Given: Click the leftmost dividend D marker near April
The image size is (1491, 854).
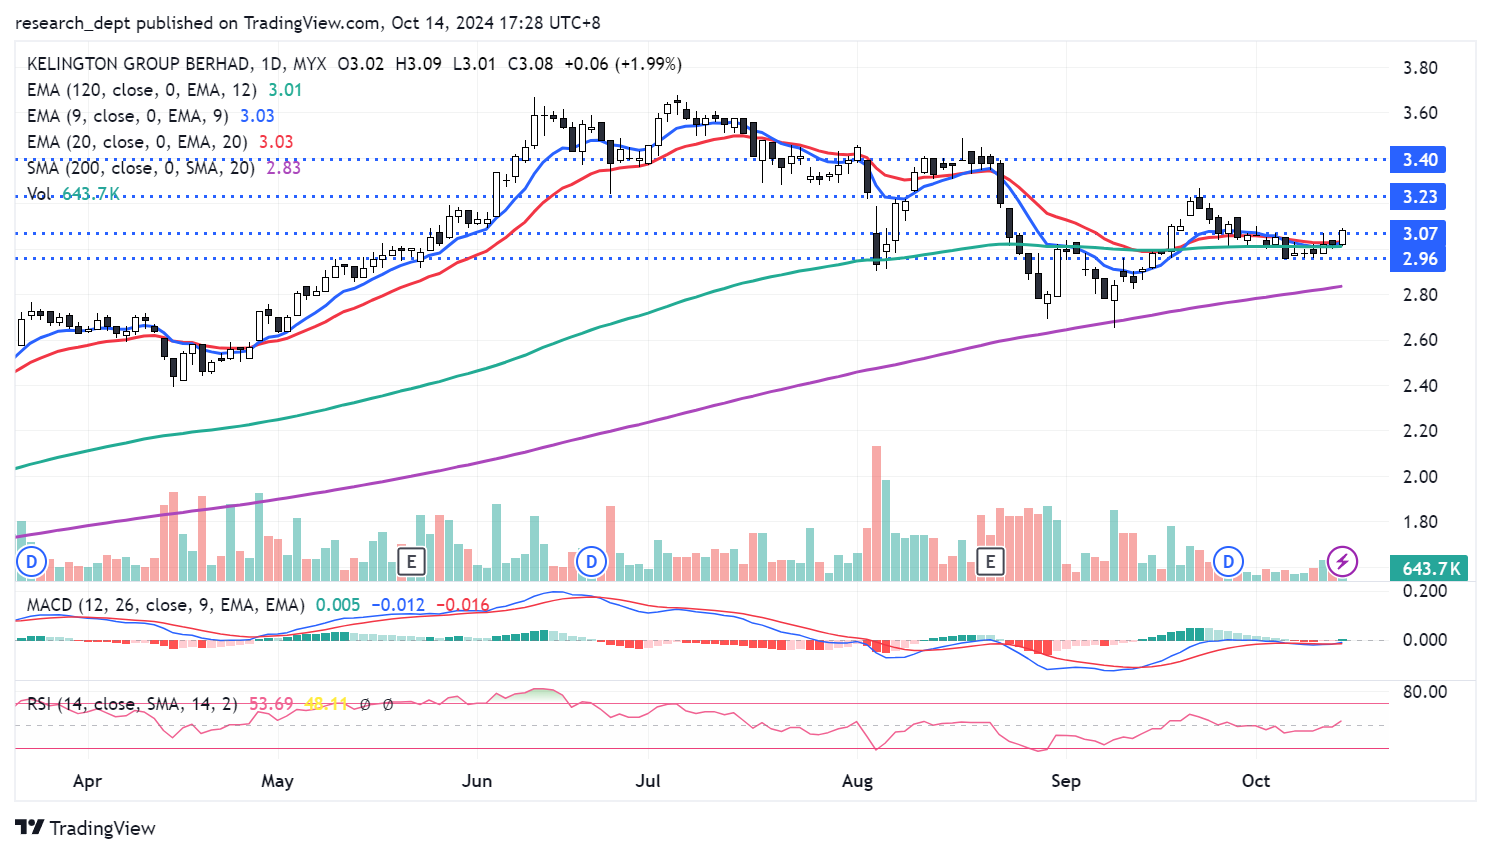Looking at the screenshot, I should pyautogui.click(x=31, y=562).
